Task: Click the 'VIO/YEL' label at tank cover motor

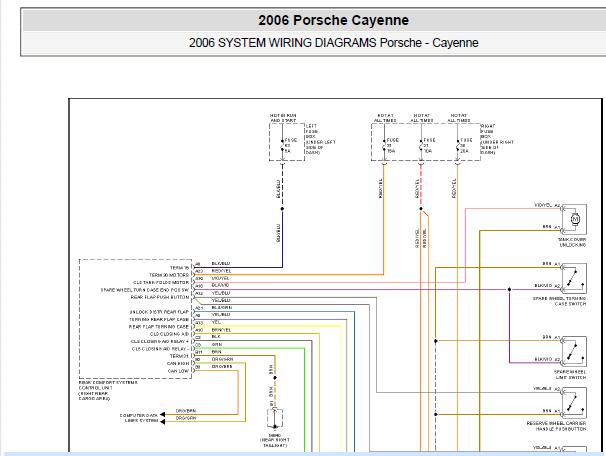Action: [543, 205]
